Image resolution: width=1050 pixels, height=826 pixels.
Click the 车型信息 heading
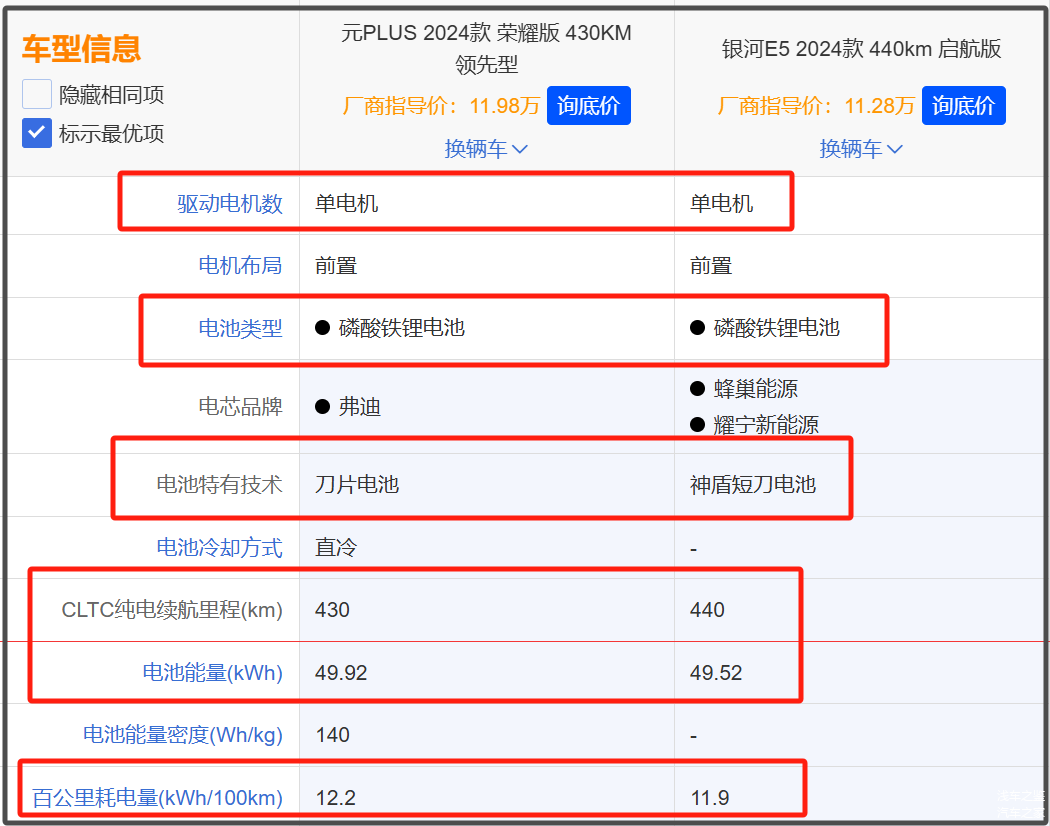click(81, 48)
